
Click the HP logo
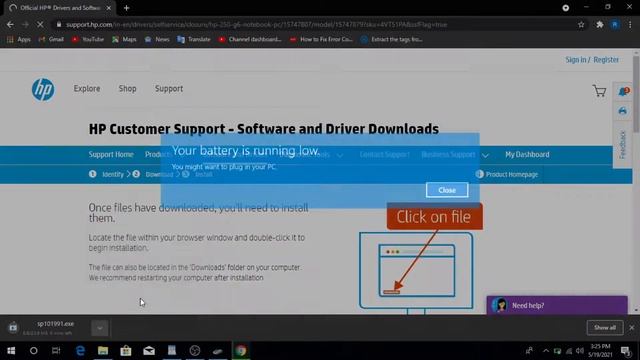click(x=43, y=90)
